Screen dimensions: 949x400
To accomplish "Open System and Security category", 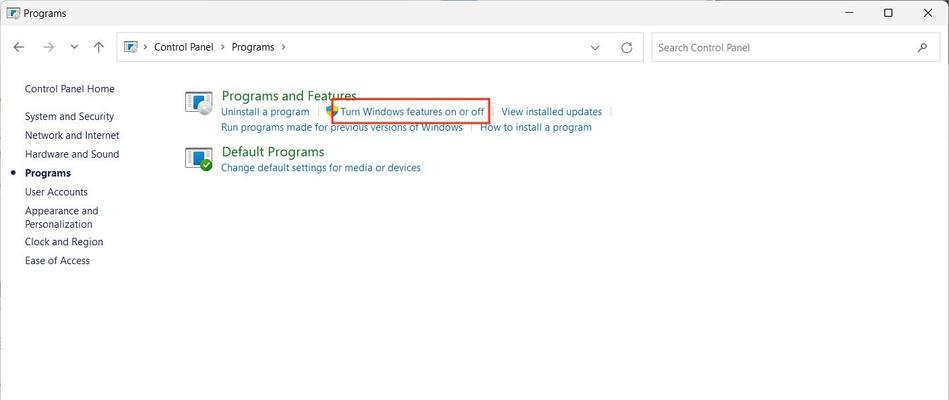I will [x=70, y=117].
